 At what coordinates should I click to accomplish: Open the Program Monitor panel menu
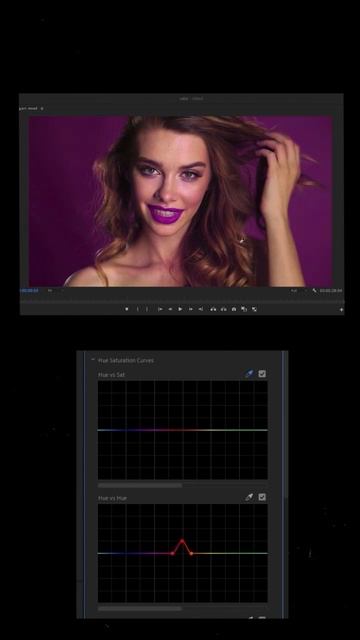[42, 109]
